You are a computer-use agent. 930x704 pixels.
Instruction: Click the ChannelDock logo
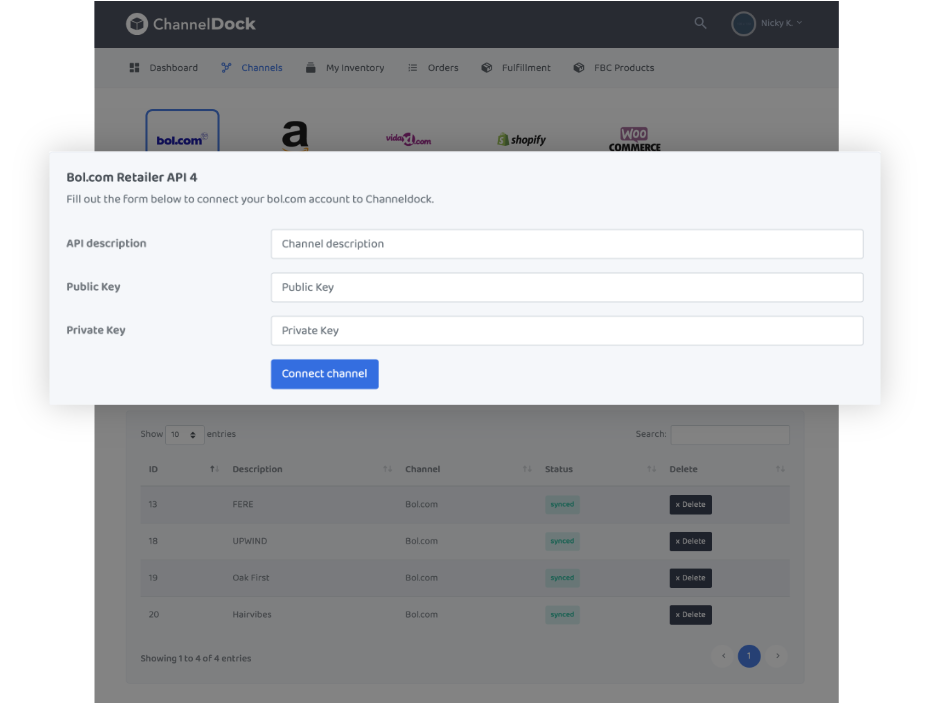(x=191, y=23)
